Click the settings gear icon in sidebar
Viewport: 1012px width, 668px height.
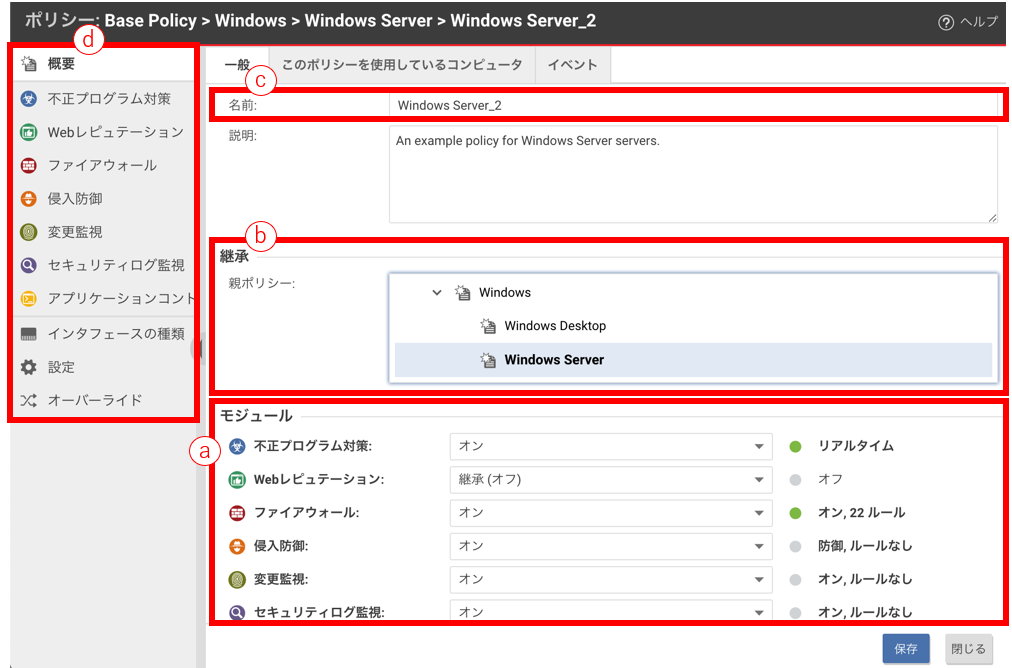(x=29, y=367)
